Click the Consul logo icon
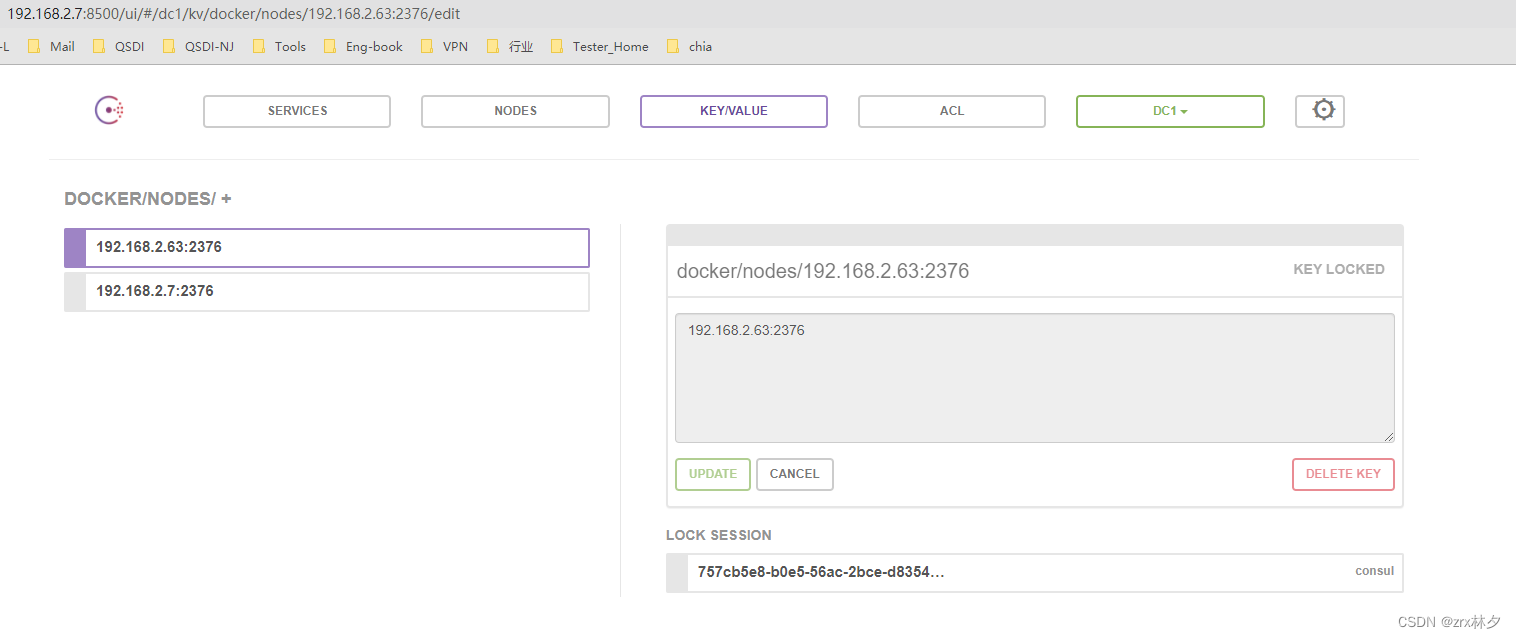 pos(109,111)
